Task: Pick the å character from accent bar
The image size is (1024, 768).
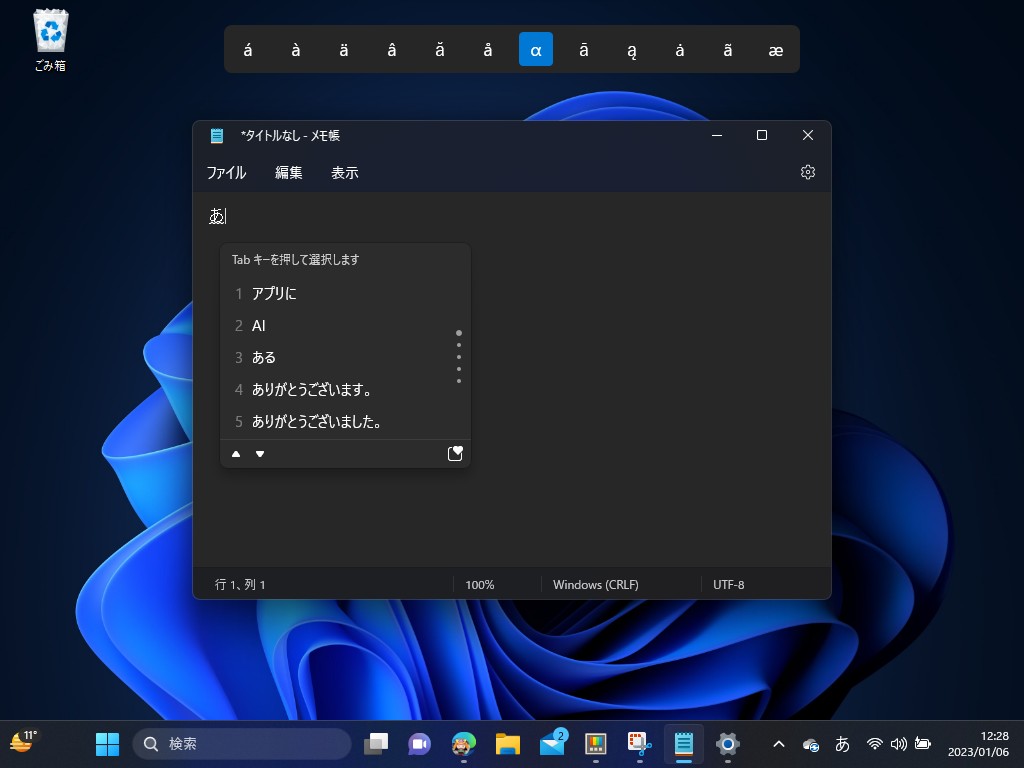Action: click(x=488, y=49)
